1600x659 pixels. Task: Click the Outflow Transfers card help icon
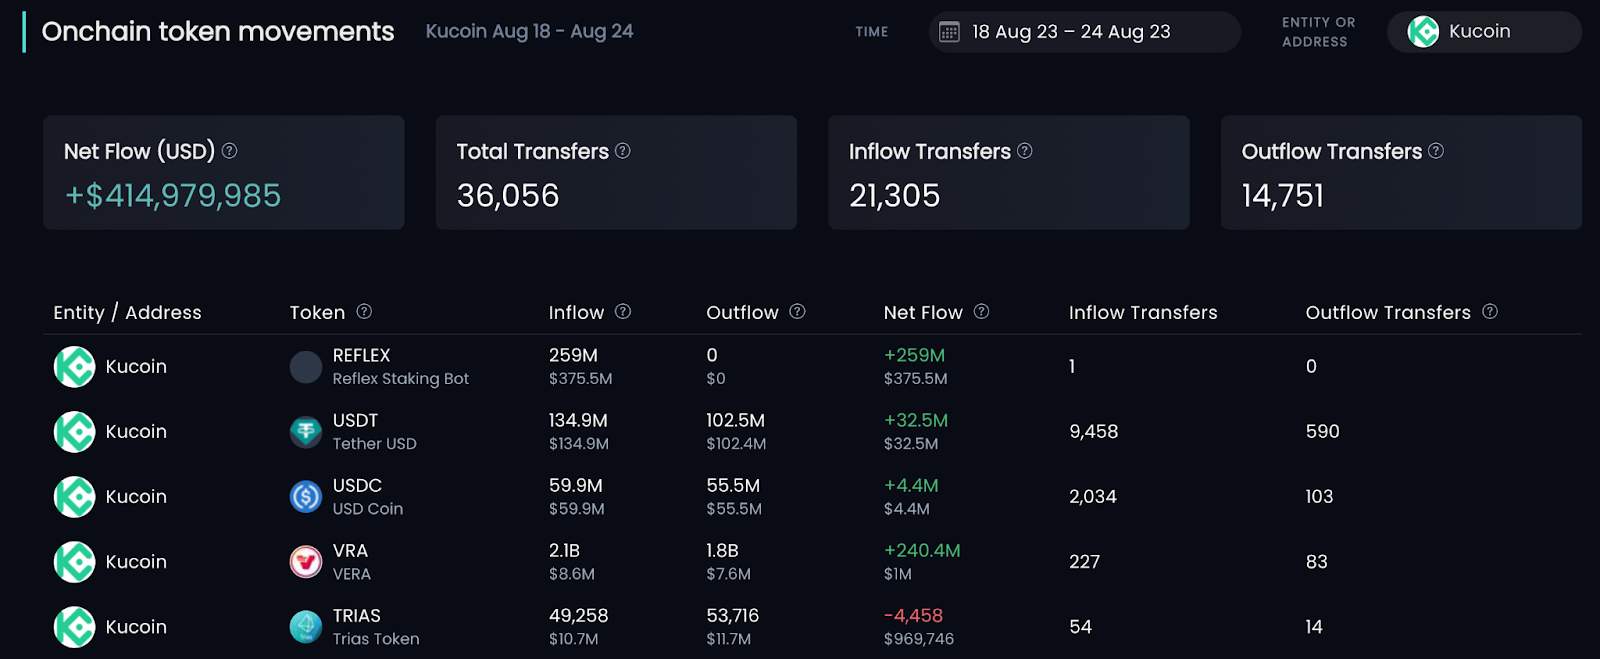pyautogui.click(x=1436, y=151)
